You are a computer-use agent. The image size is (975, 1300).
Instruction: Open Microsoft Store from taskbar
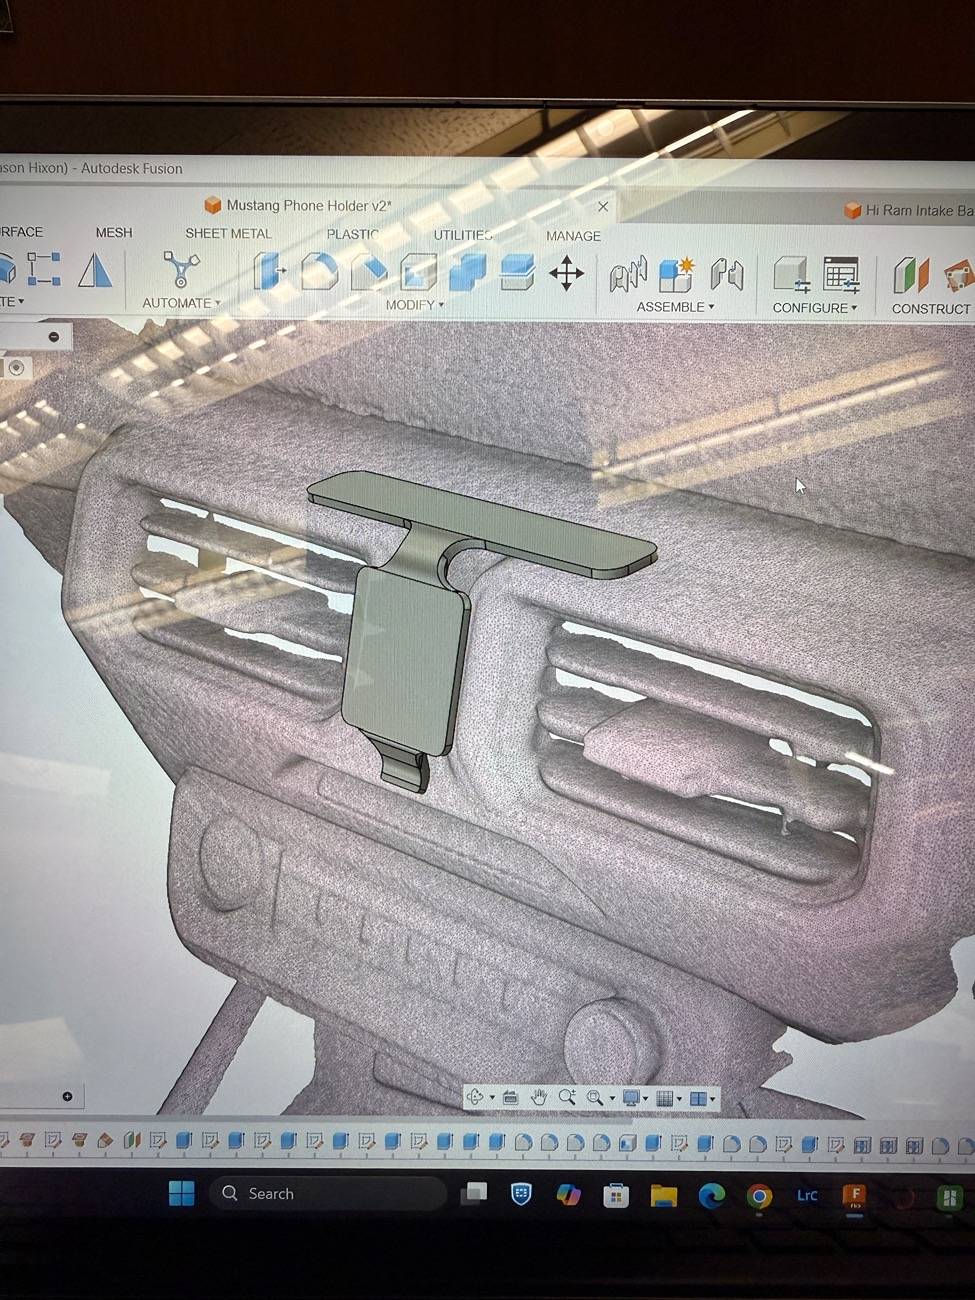(615, 1195)
